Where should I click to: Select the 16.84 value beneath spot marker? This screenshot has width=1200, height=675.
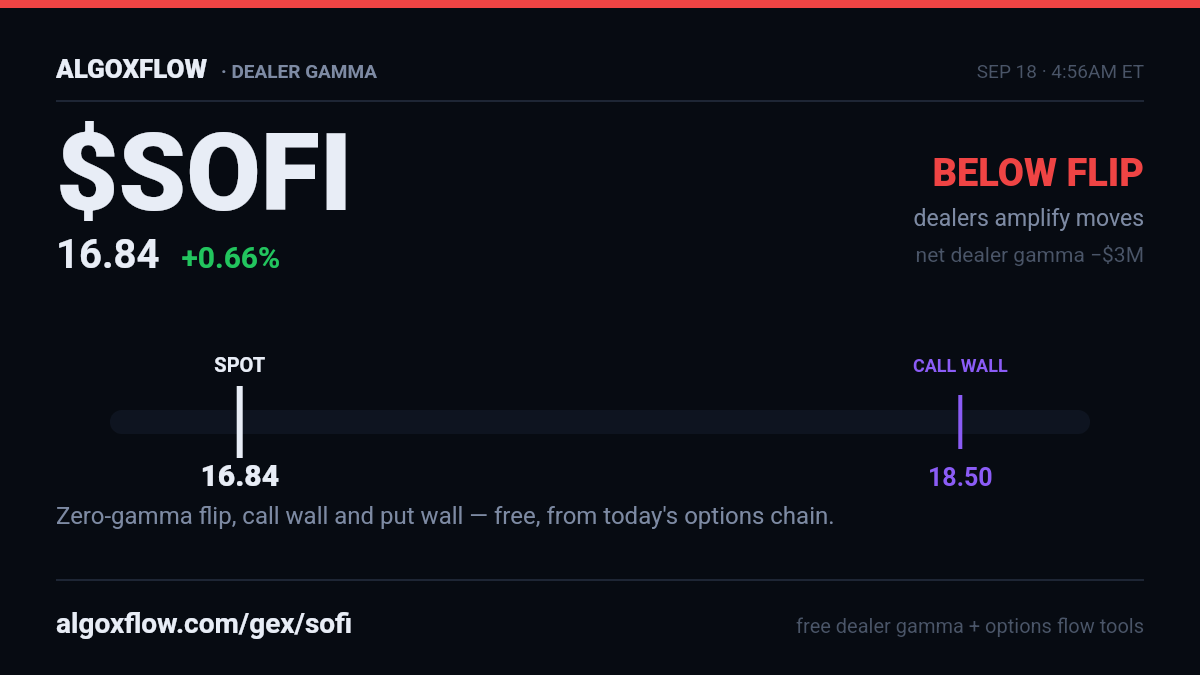(240, 476)
